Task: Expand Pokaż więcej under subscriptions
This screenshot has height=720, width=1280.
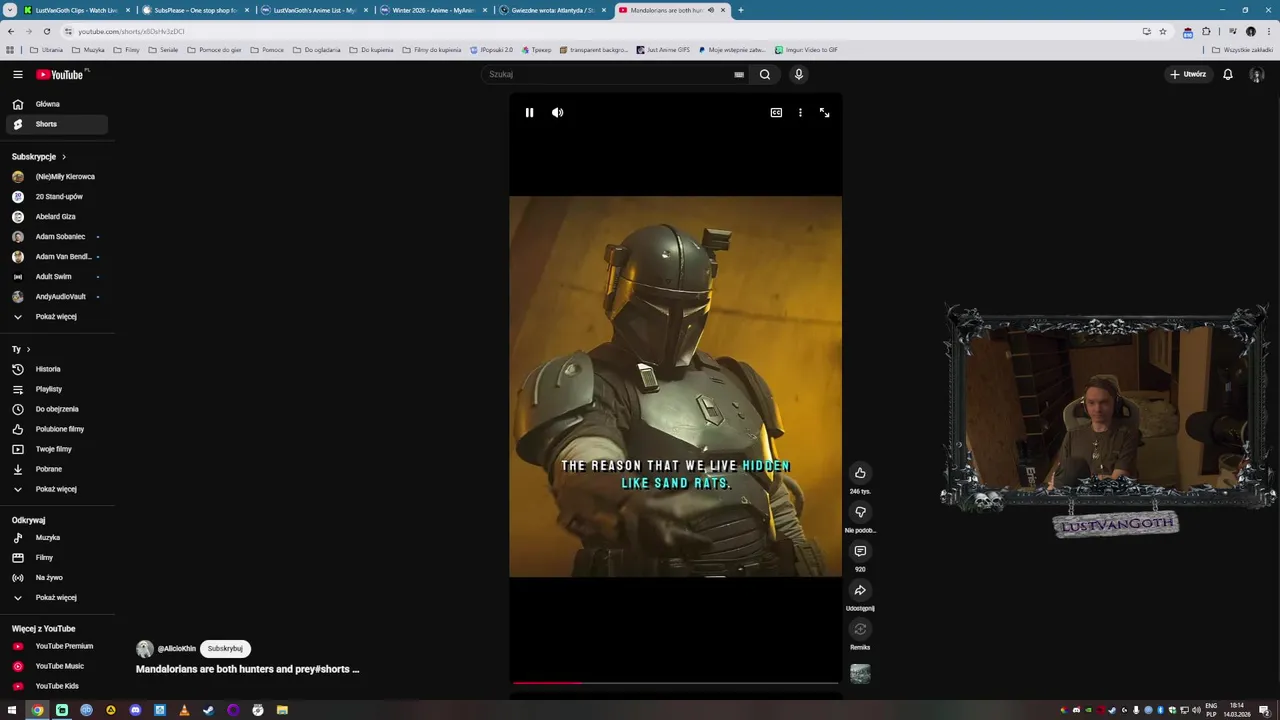Action: (56, 317)
